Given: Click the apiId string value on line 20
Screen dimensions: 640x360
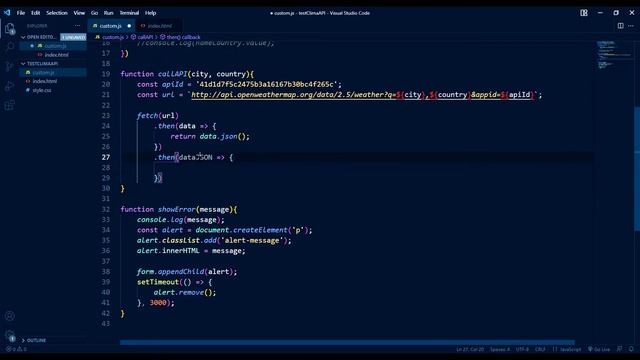Looking at the screenshot, I should coord(267,84).
